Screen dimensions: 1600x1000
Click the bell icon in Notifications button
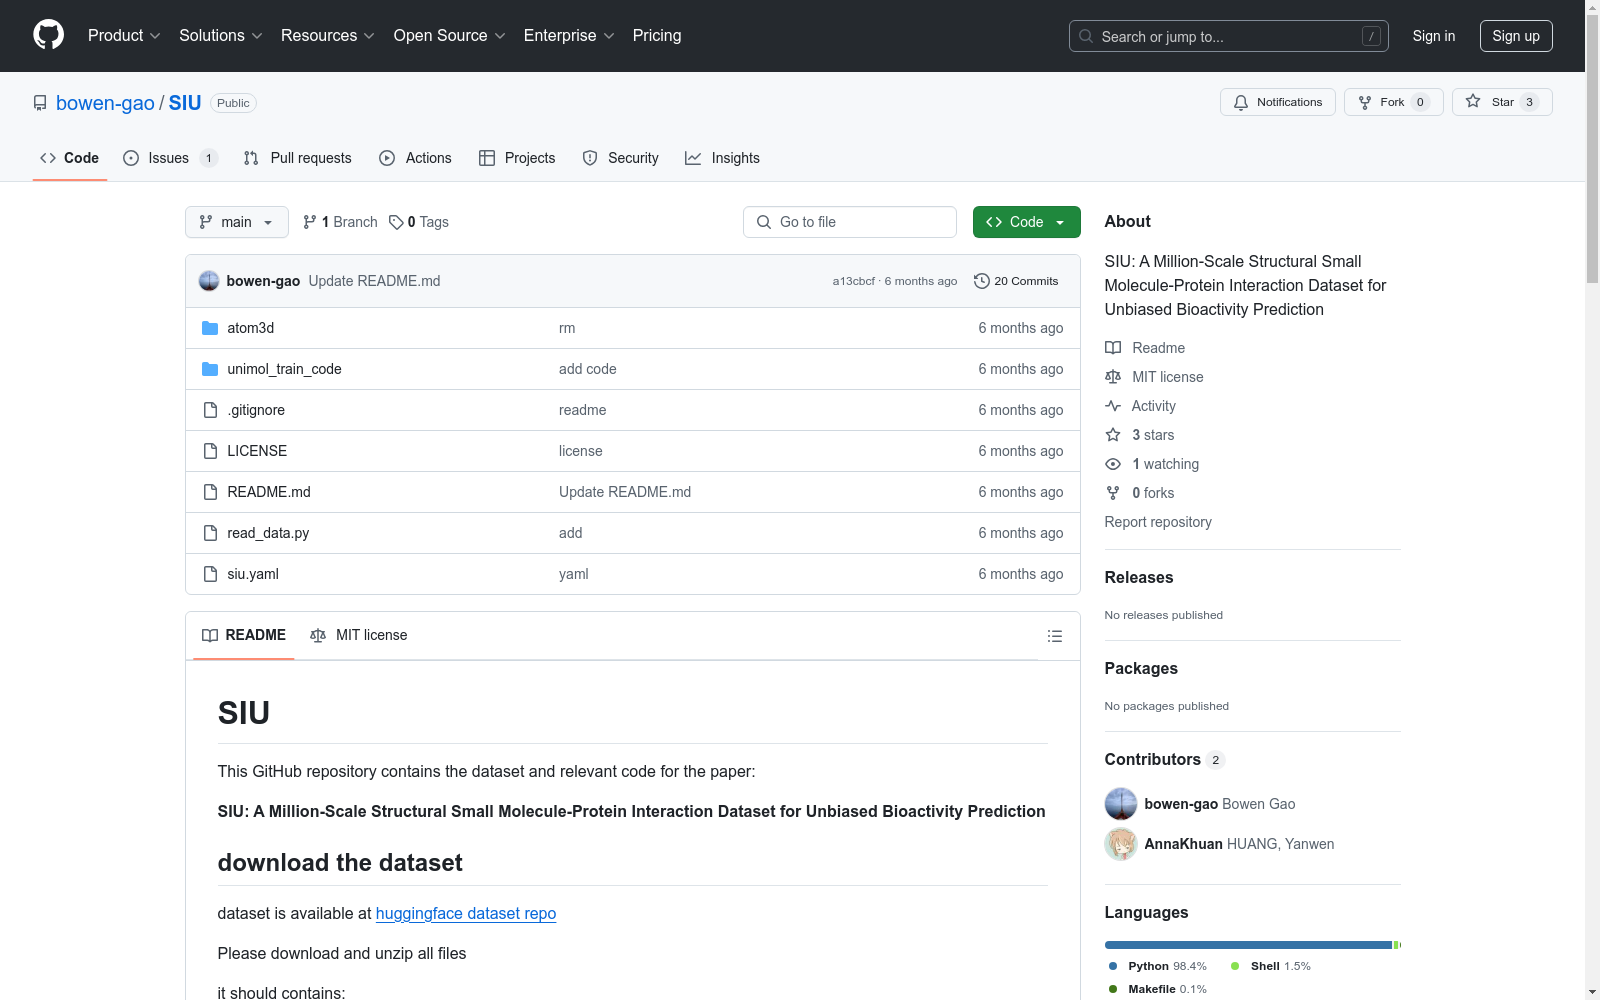1241,102
